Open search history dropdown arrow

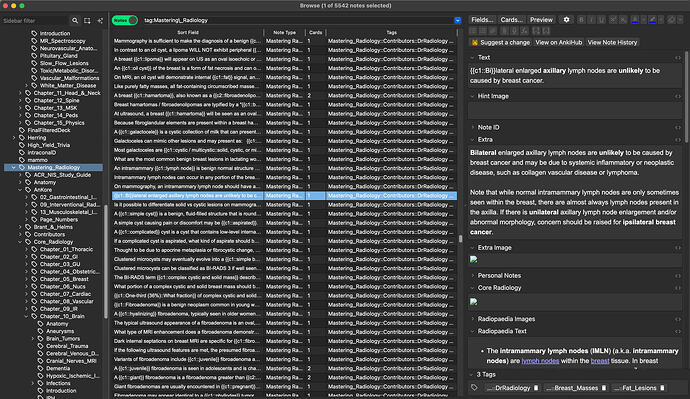pyautogui.click(x=458, y=20)
